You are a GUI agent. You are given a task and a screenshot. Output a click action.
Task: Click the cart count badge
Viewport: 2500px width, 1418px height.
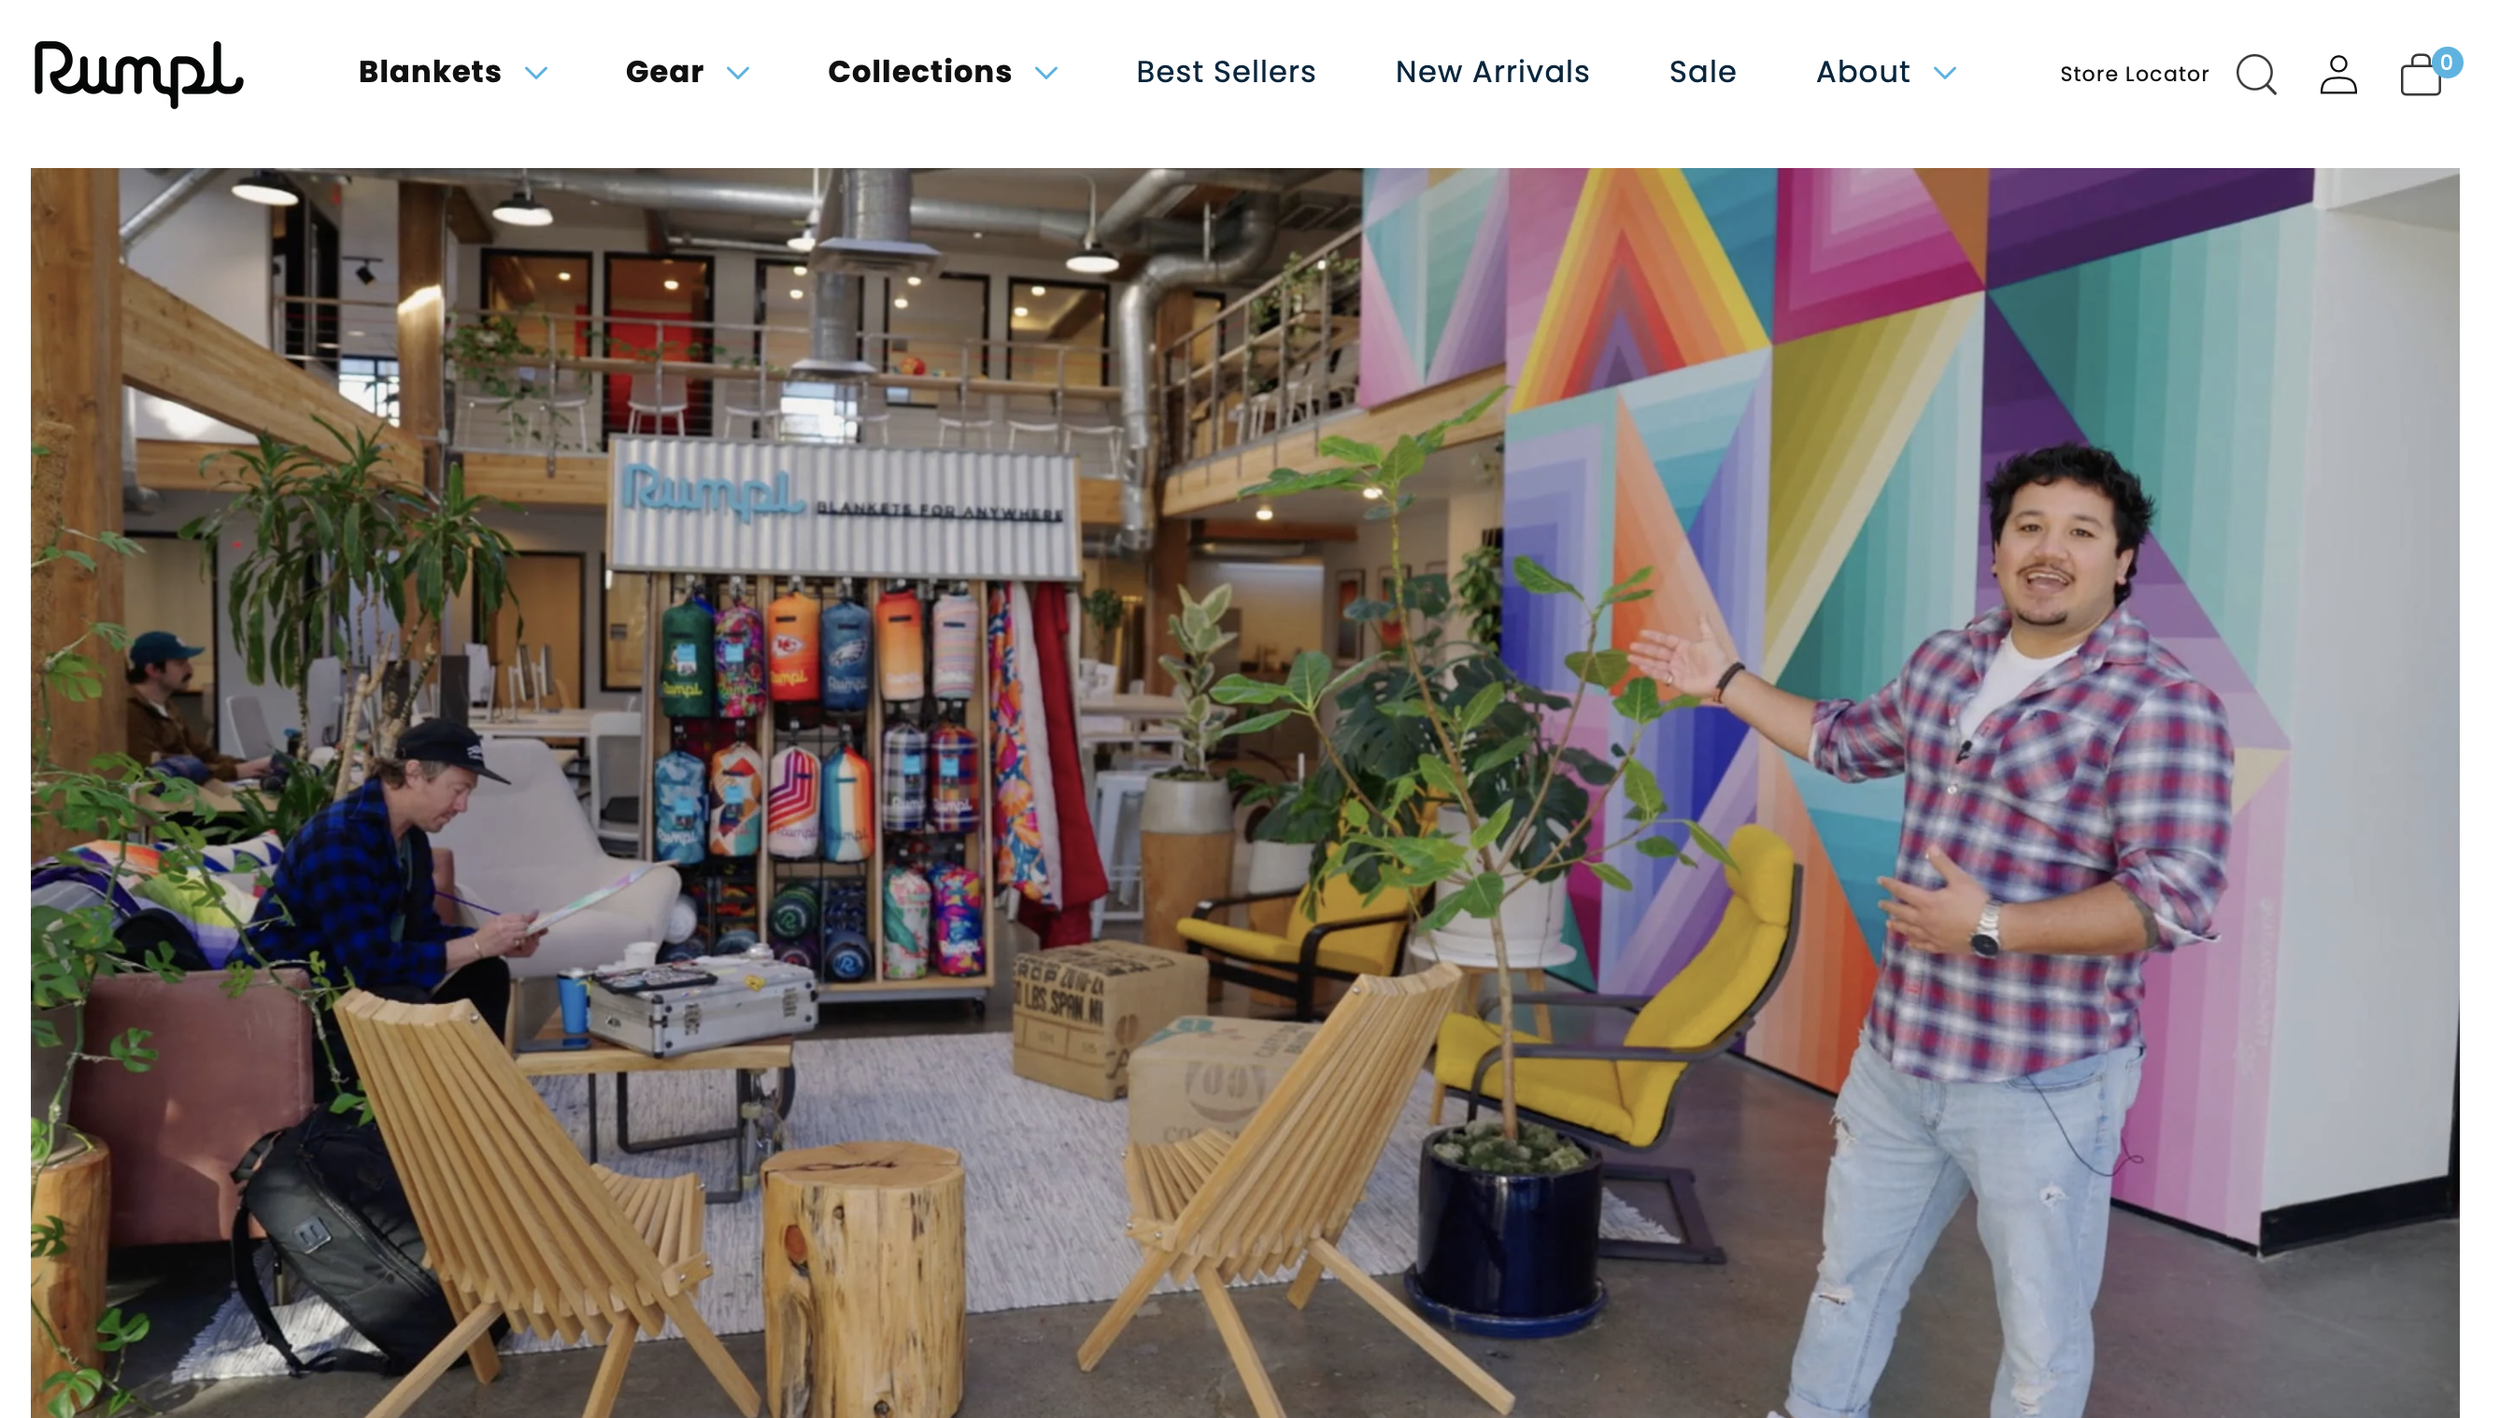pyautogui.click(x=2446, y=62)
